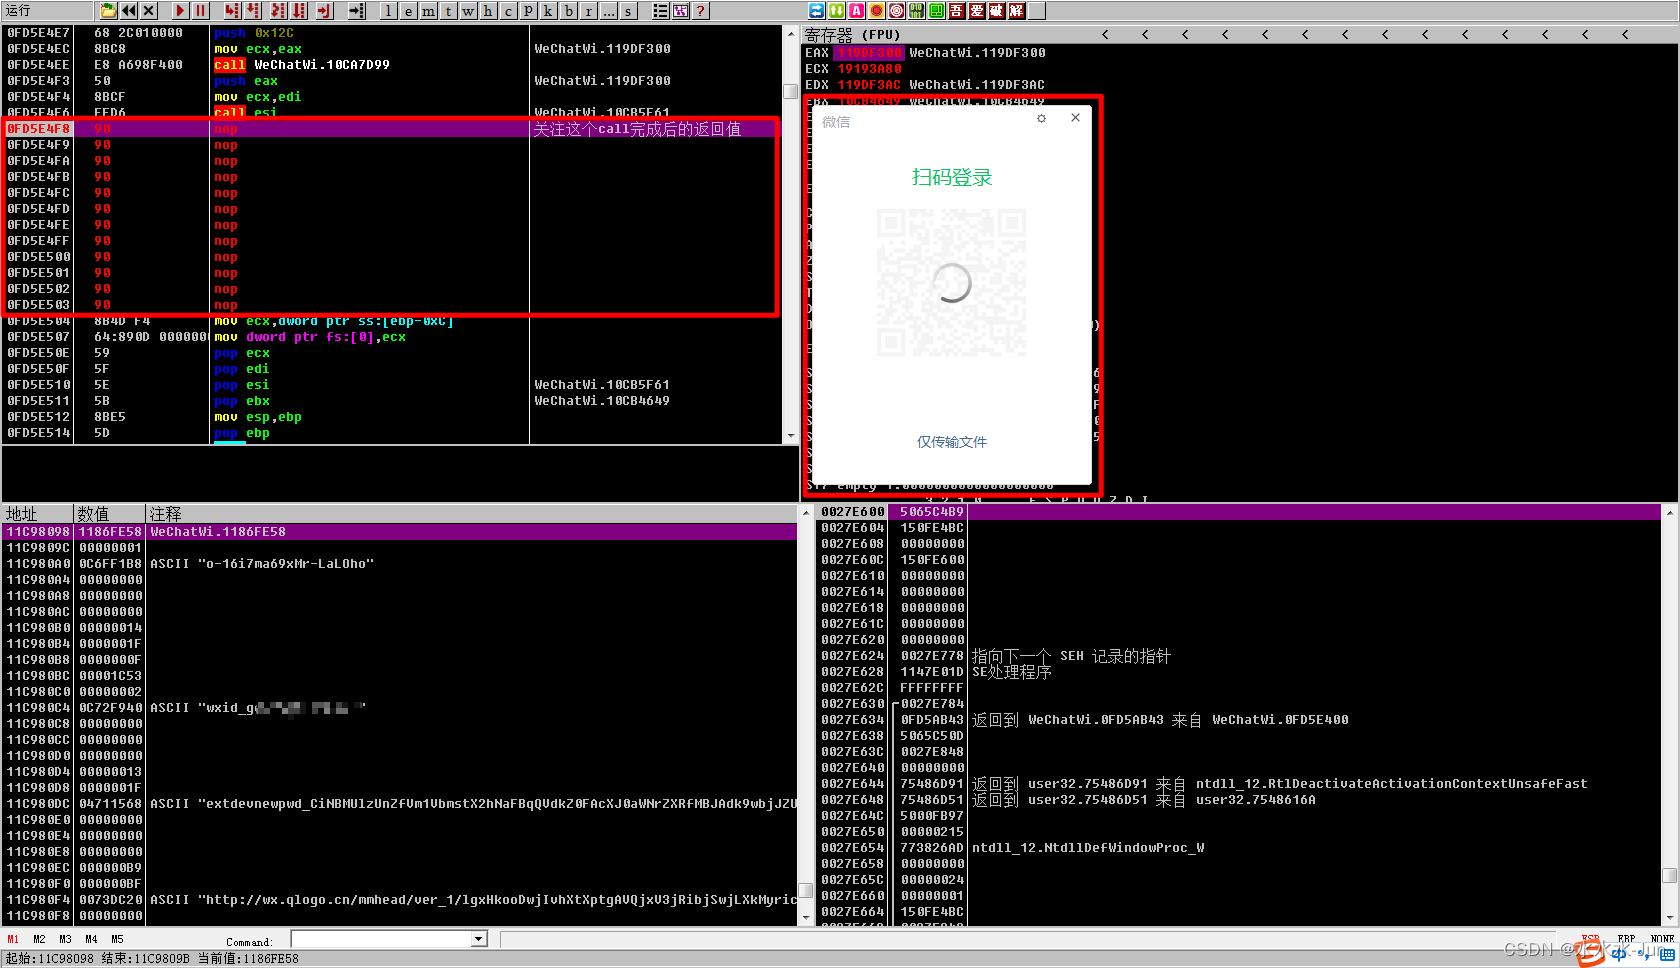The width and height of the screenshot is (1680, 968).
Task: Show Threads with the T button
Action: click(x=448, y=11)
